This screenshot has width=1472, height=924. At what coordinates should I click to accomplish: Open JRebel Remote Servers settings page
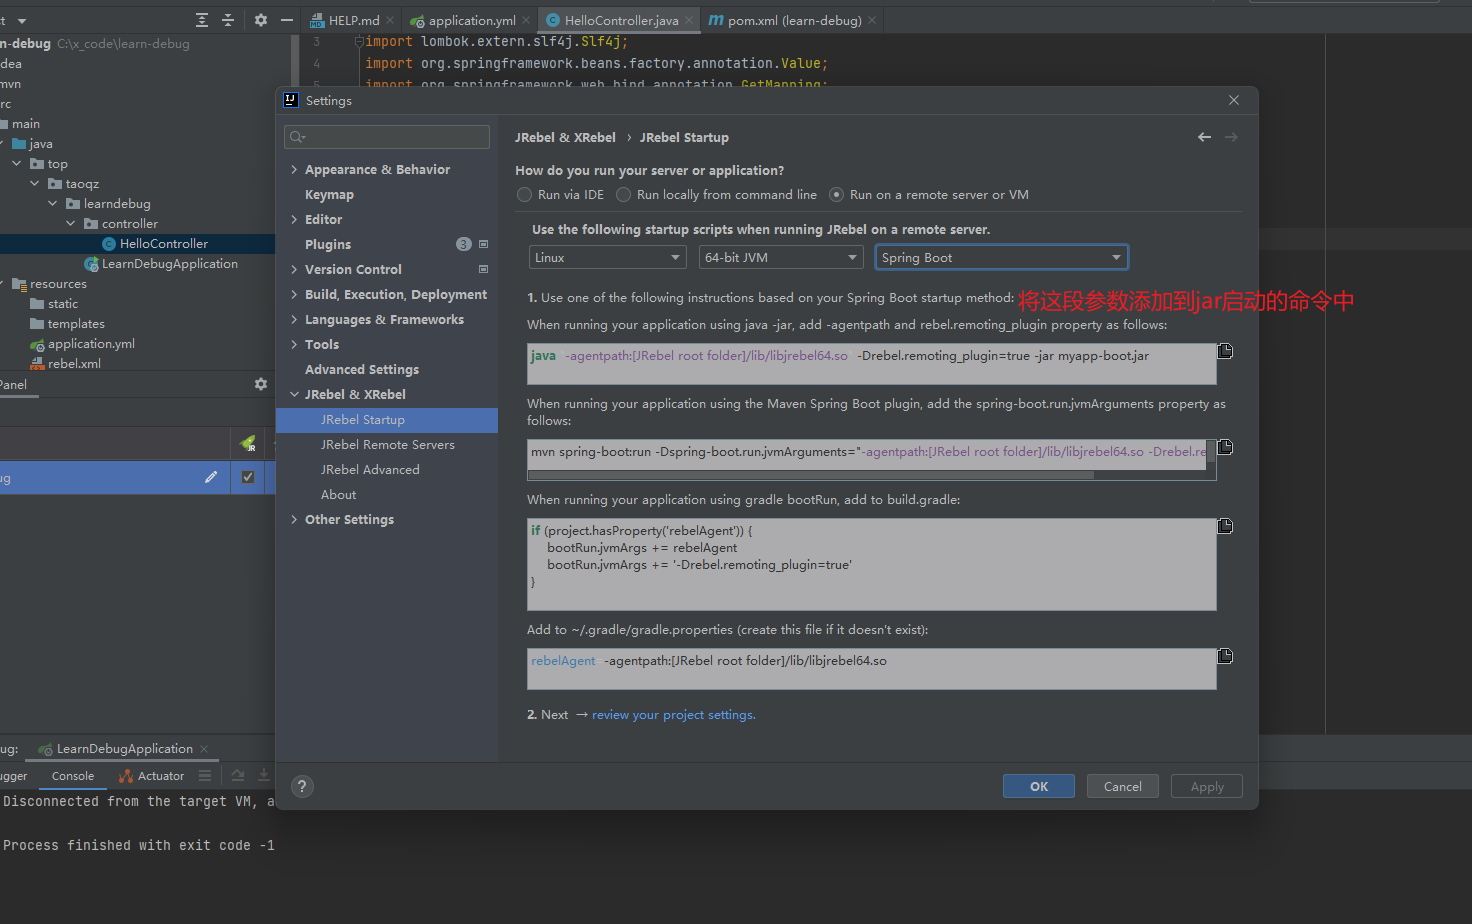pos(387,444)
